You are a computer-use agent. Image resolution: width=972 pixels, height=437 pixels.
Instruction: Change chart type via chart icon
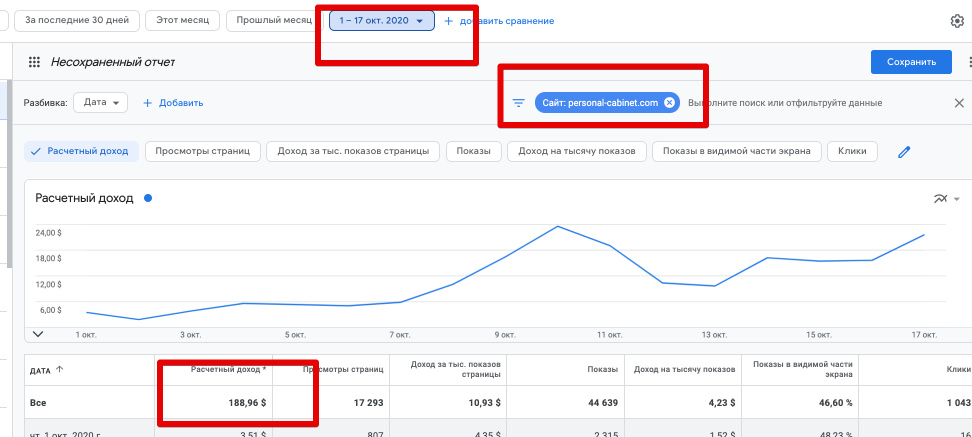tap(940, 199)
